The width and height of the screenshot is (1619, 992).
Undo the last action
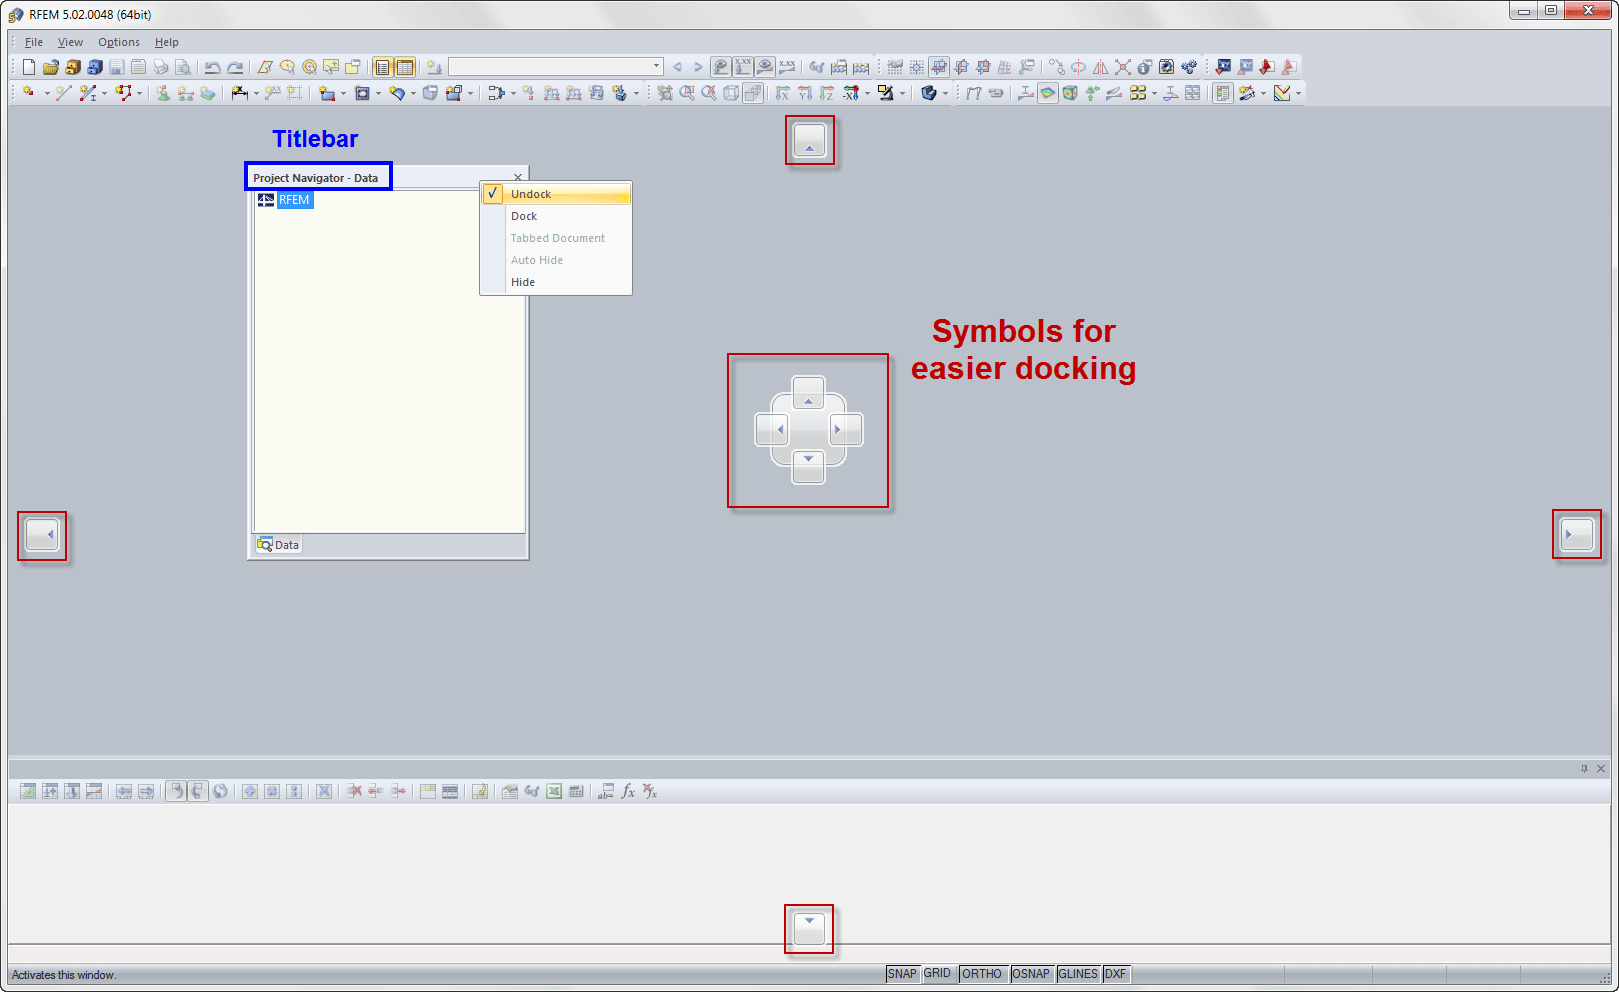pos(212,67)
